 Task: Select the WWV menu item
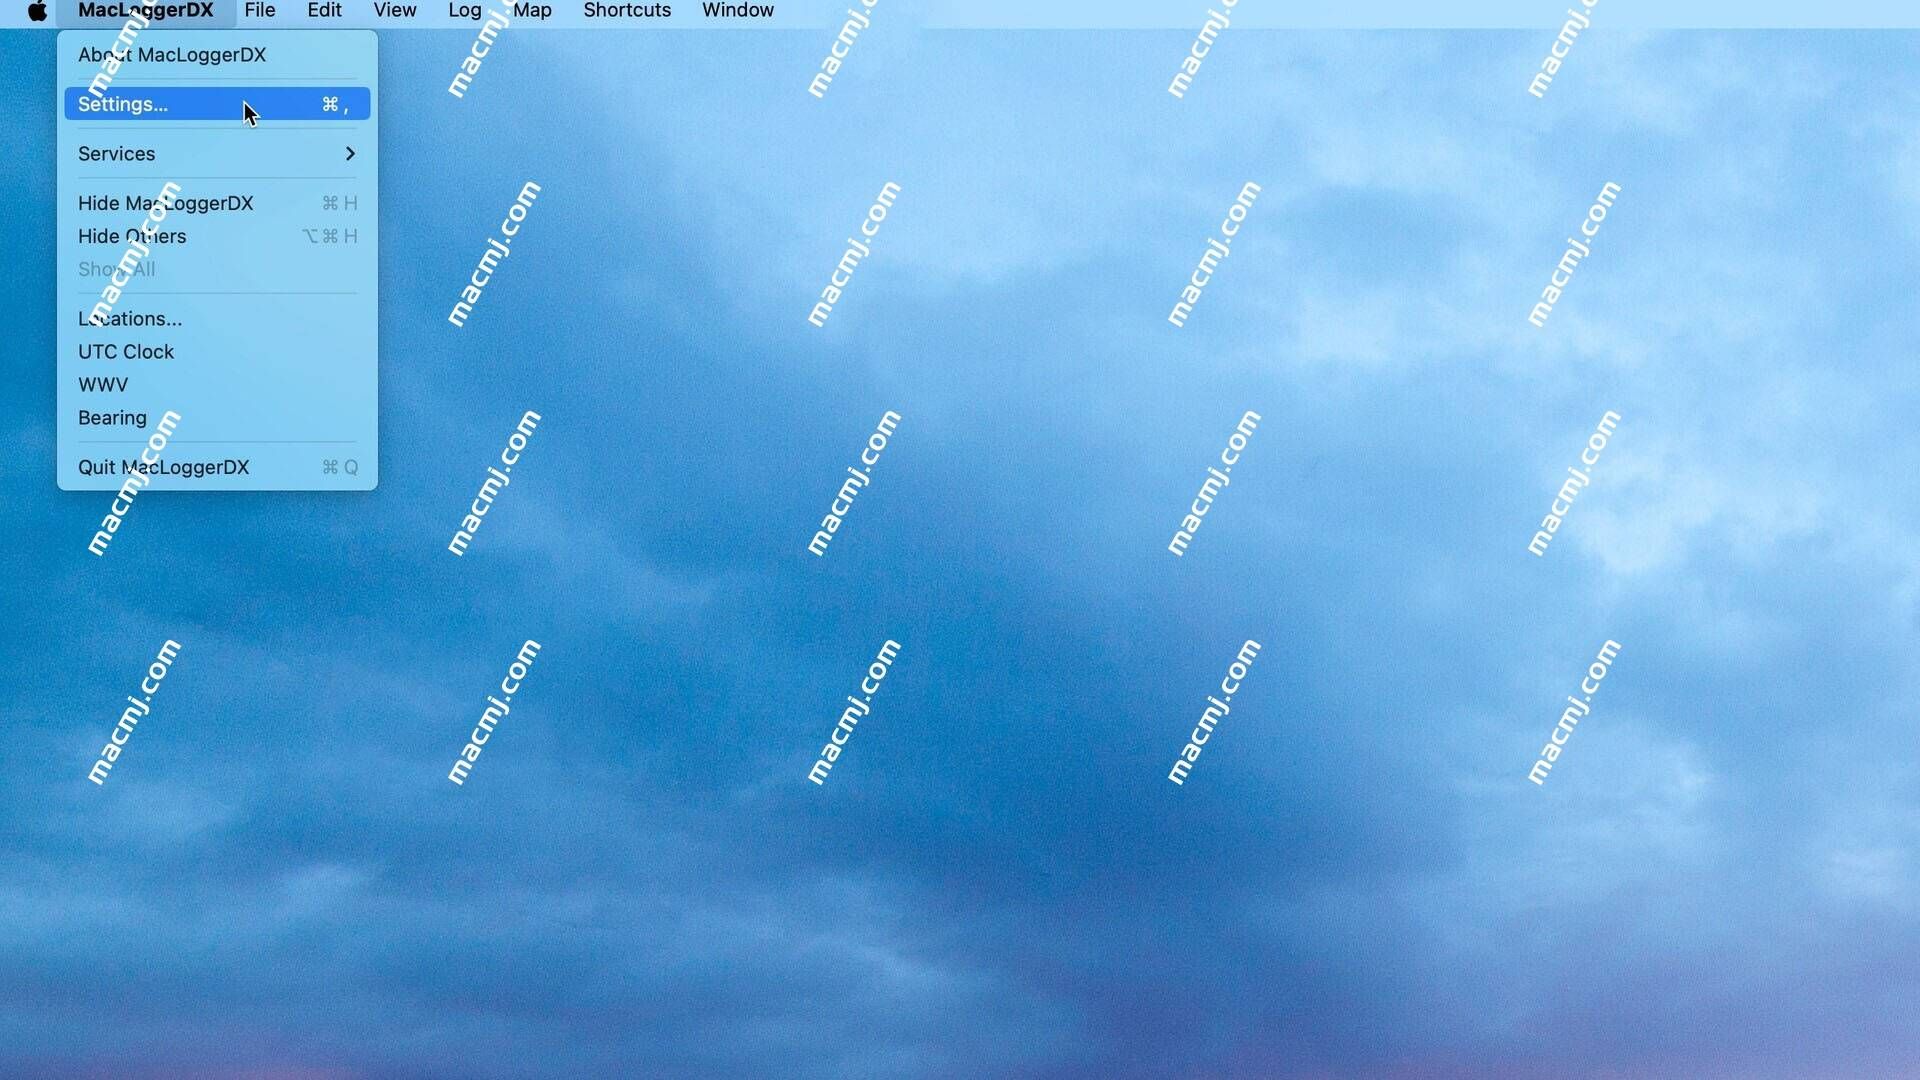[x=217, y=385]
